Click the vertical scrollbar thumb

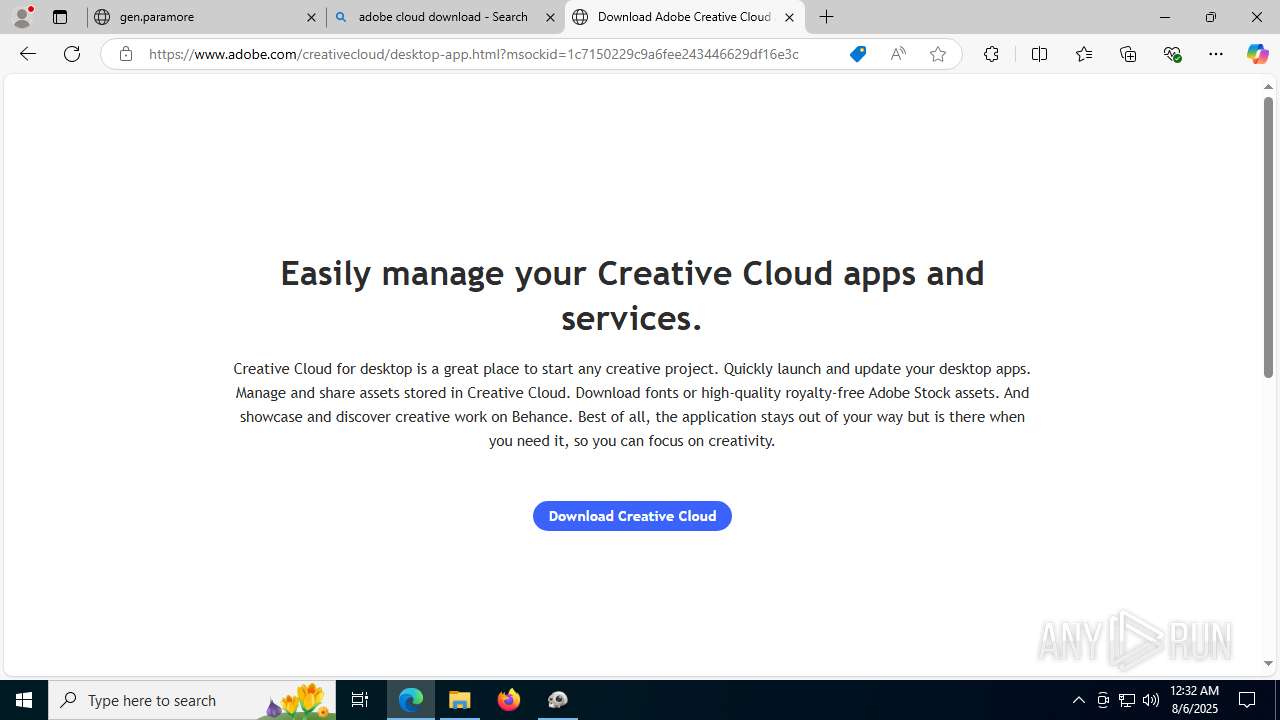click(x=1268, y=238)
